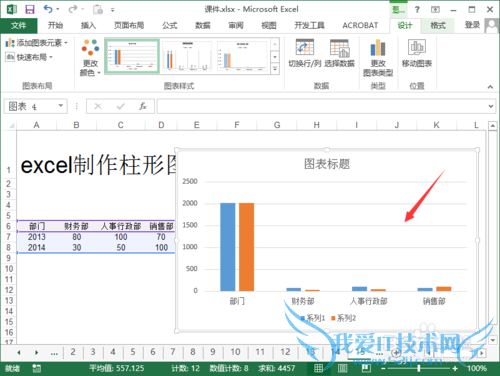Switch to Normal view in status bar
This screenshot has width=500, height=376.
318,368
